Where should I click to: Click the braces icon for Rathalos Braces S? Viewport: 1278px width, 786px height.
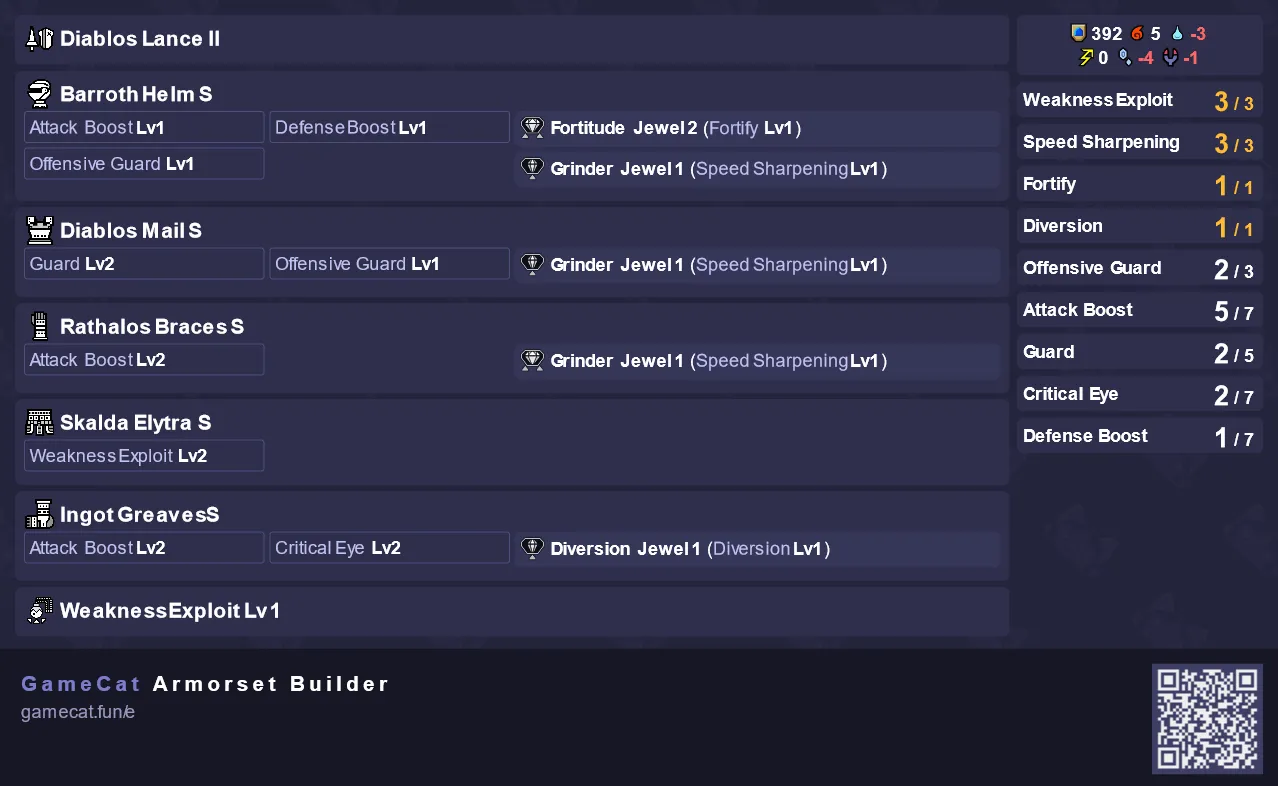(39, 326)
